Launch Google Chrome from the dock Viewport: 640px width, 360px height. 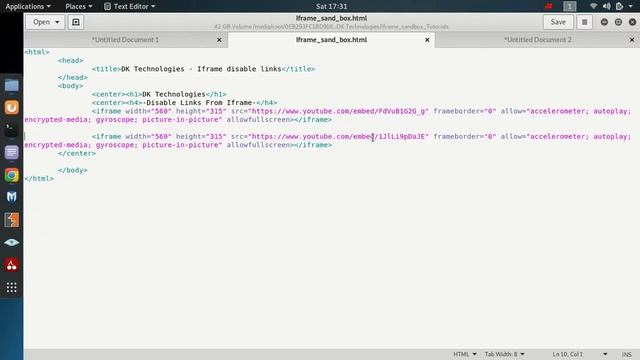tap(11, 175)
